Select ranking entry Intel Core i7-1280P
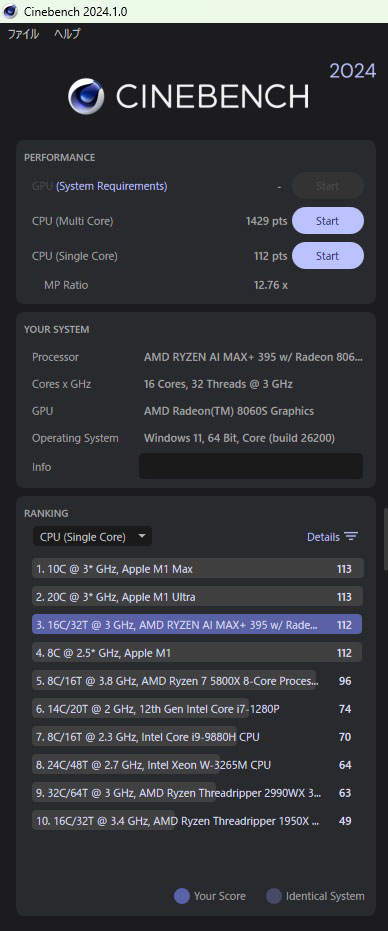 pos(197,708)
